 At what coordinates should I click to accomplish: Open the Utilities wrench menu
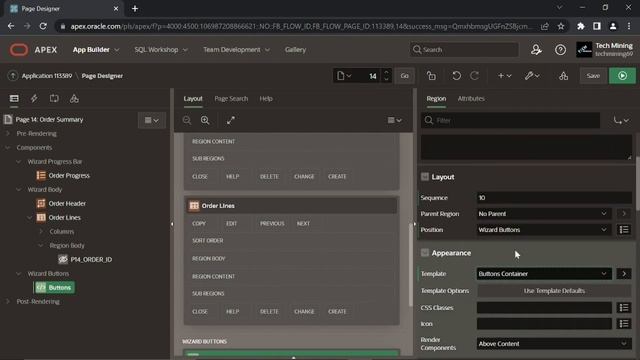532,76
